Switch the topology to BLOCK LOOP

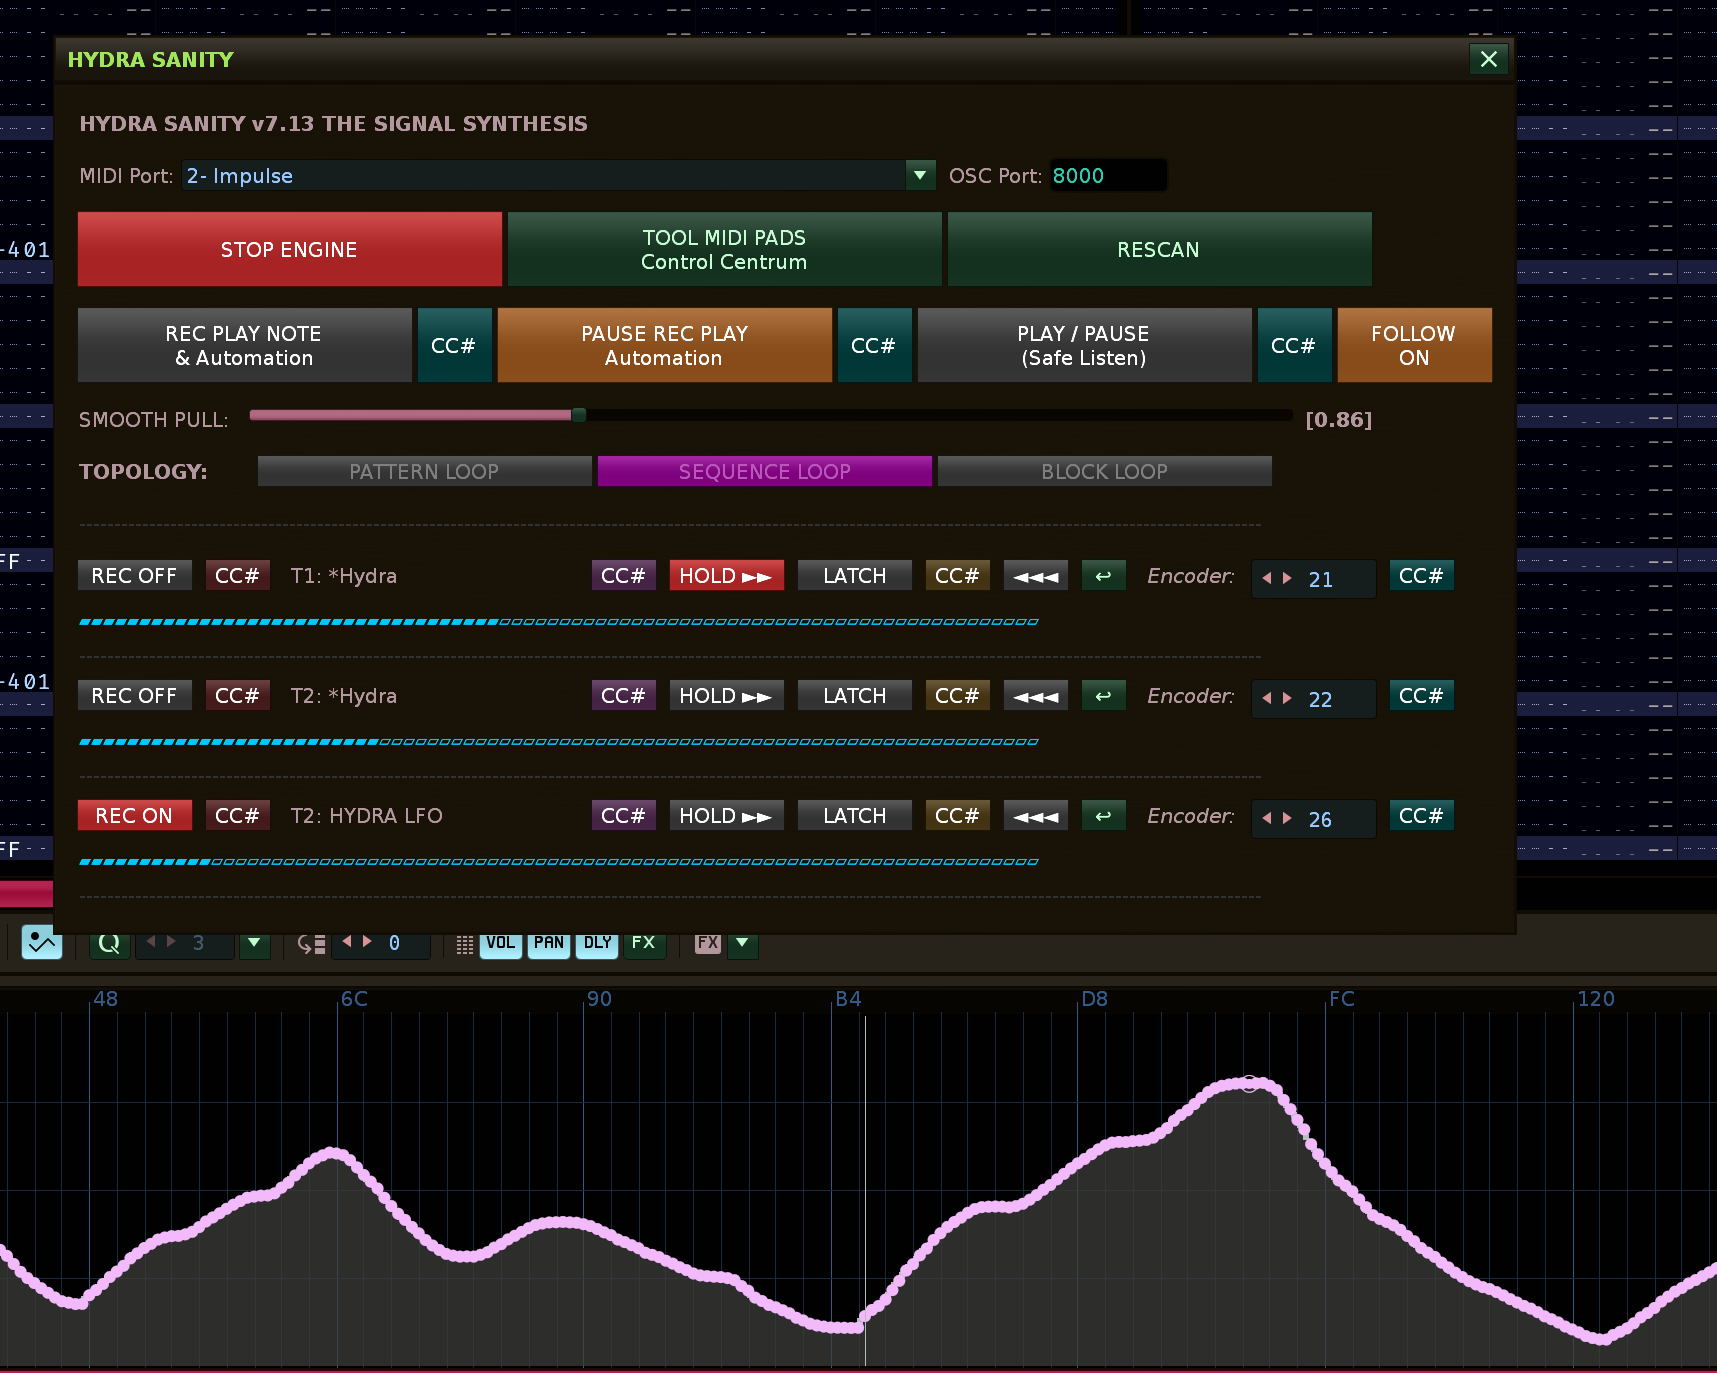(1104, 471)
